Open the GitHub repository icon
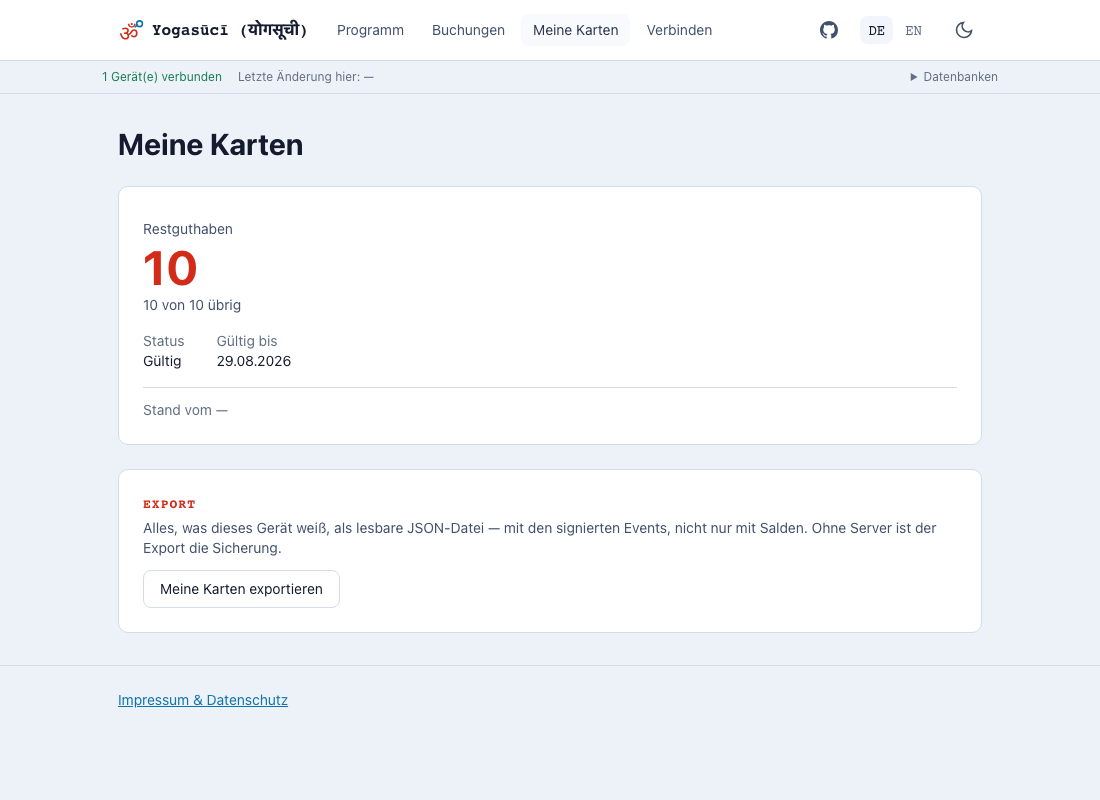This screenshot has height=800, width=1100. coord(829,30)
